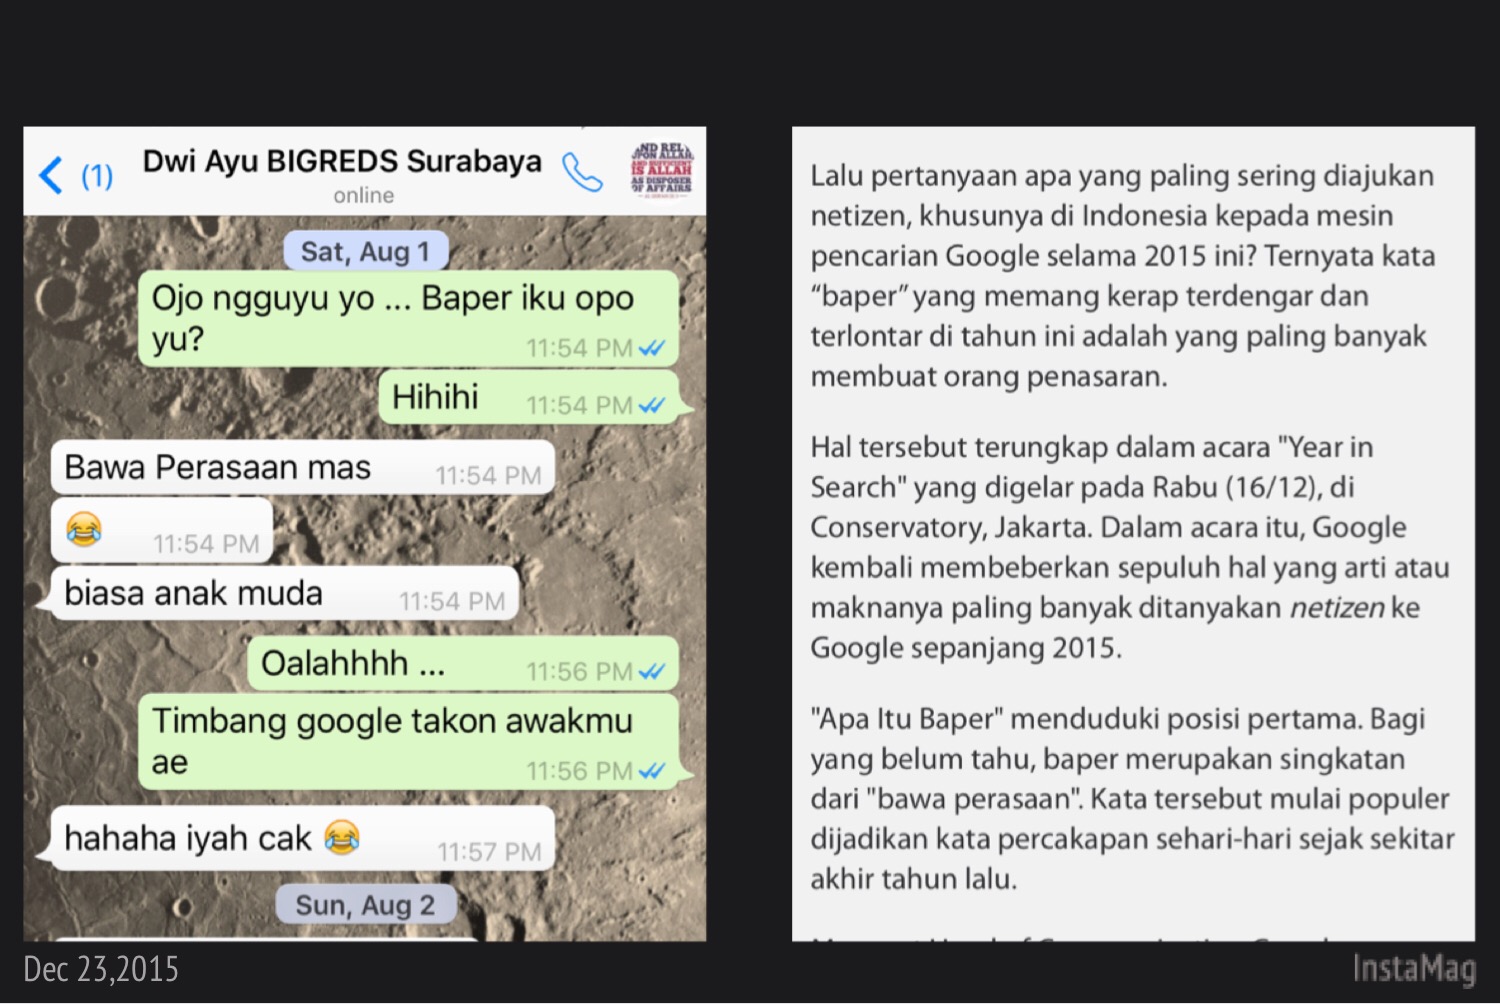This screenshot has height=1004, width=1500.
Task: Click the 'Apa Itu Baper' article paragraph
Action: pos(1133,798)
